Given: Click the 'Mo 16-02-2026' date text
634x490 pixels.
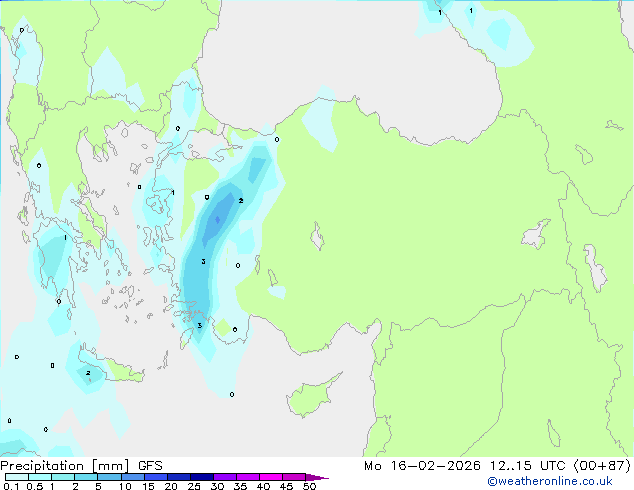Looking at the screenshot, I should pos(422,466).
